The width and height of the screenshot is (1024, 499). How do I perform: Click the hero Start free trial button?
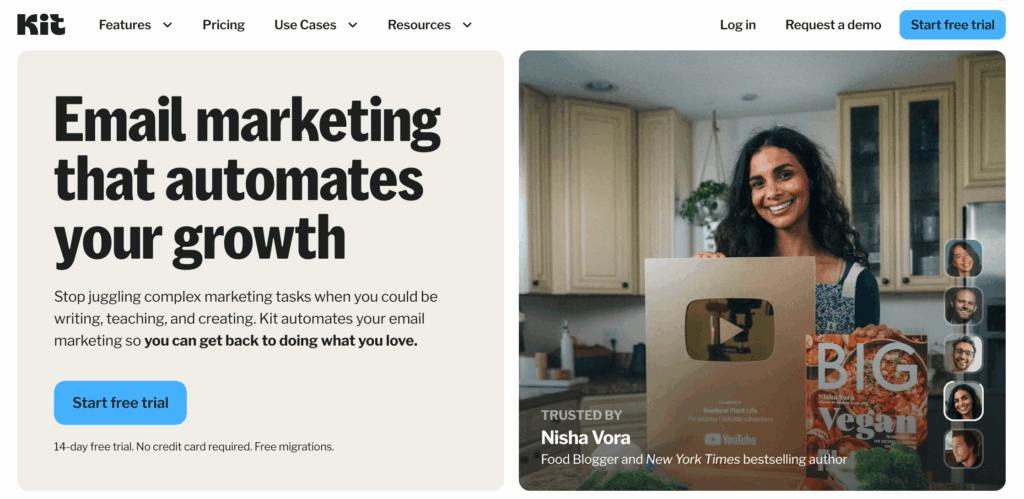click(120, 403)
